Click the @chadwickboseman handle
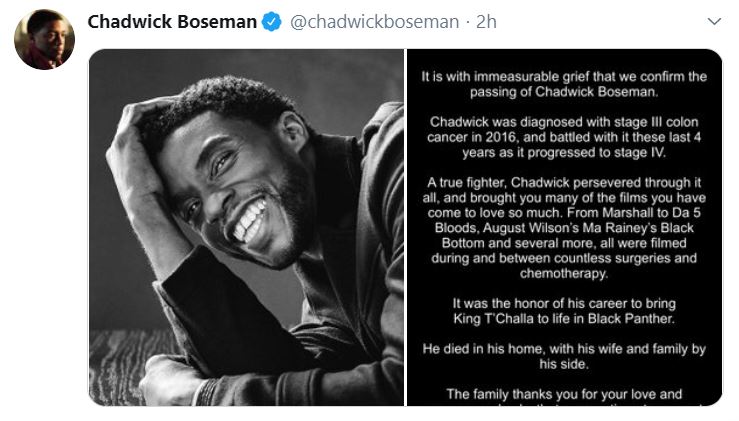Image resolution: width=739 pixels, height=421 pixels. click(374, 22)
